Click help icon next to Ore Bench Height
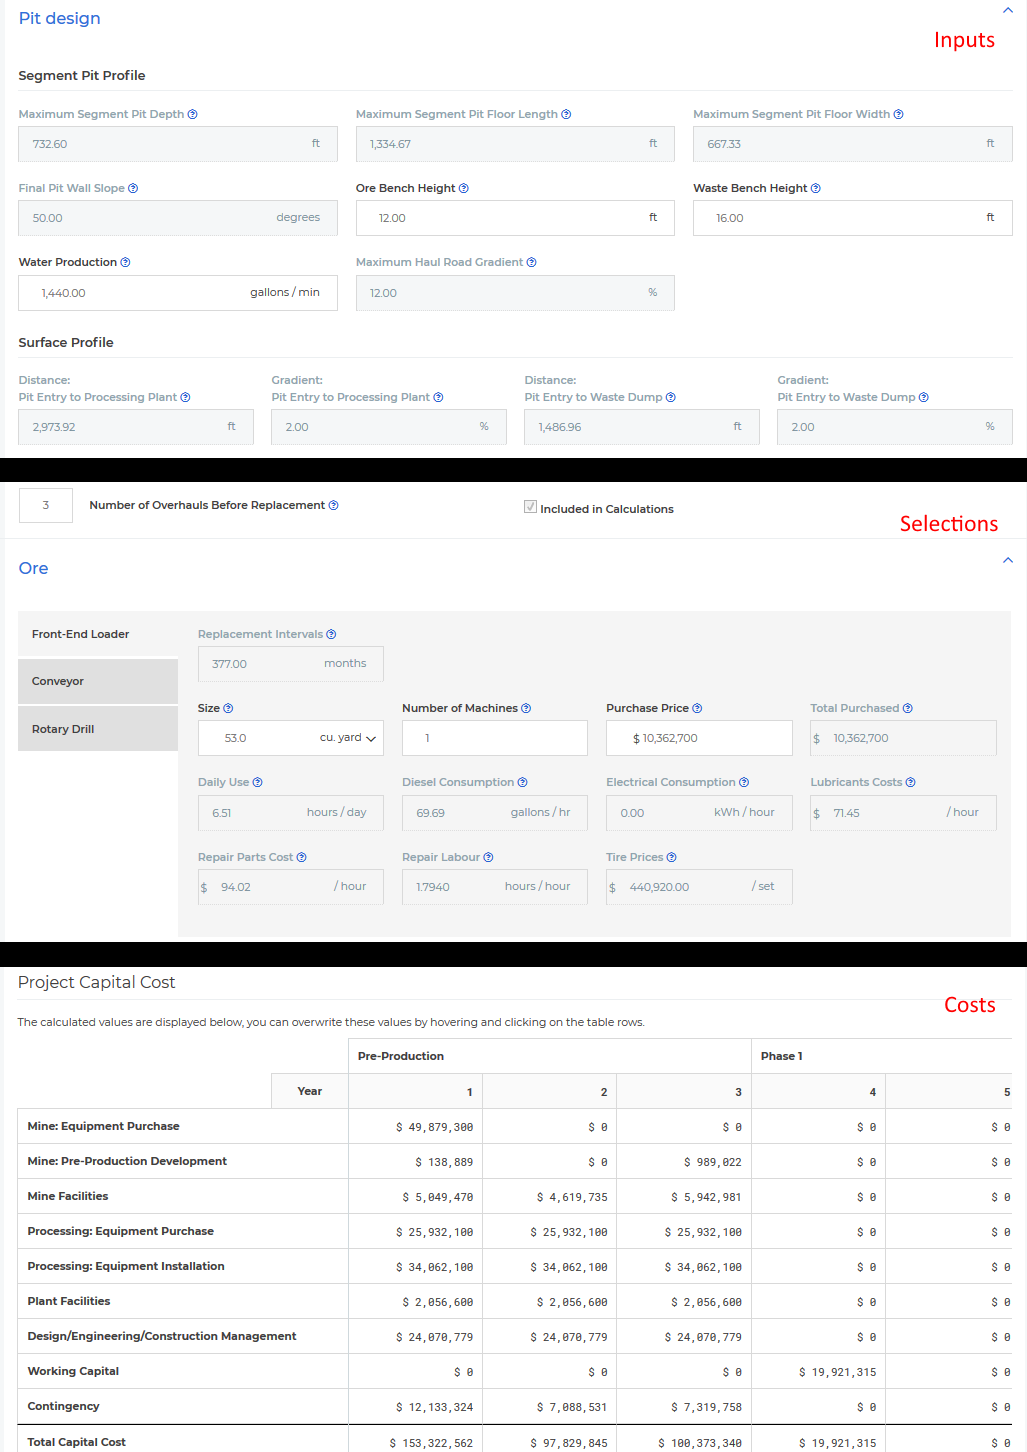 (x=464, y=189)
